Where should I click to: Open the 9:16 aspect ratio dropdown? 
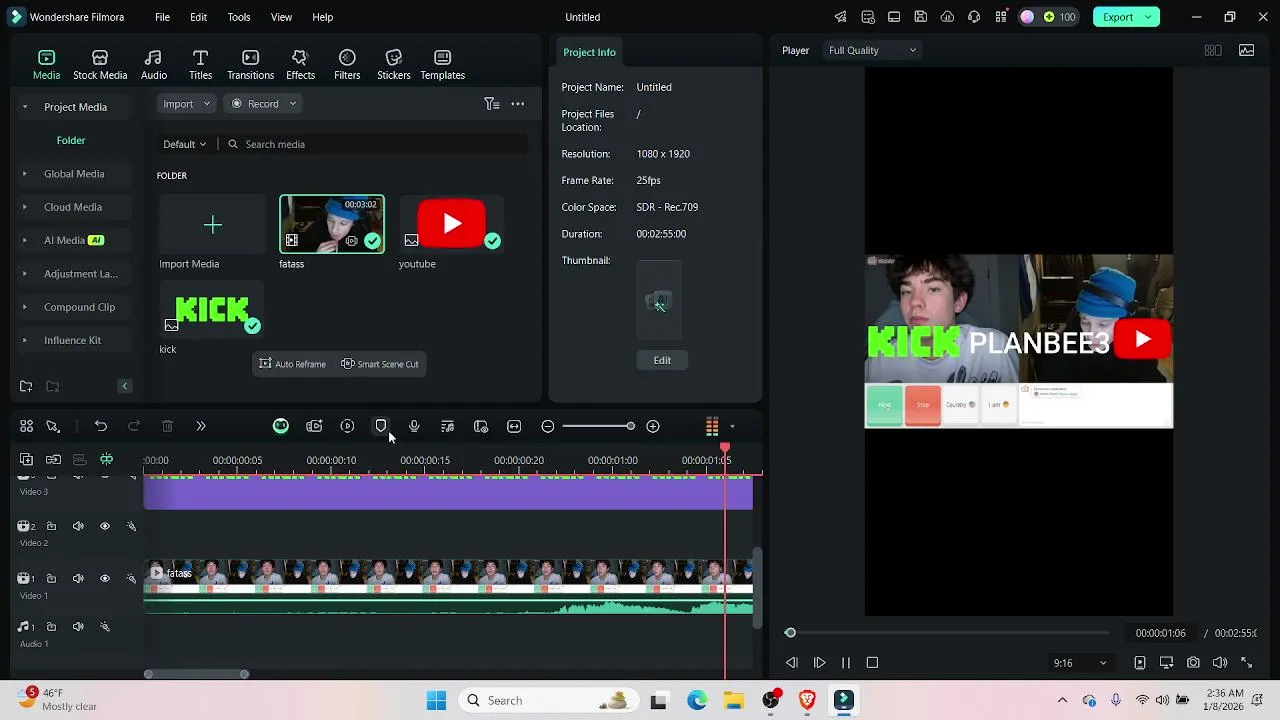(x=1079, y=663)
